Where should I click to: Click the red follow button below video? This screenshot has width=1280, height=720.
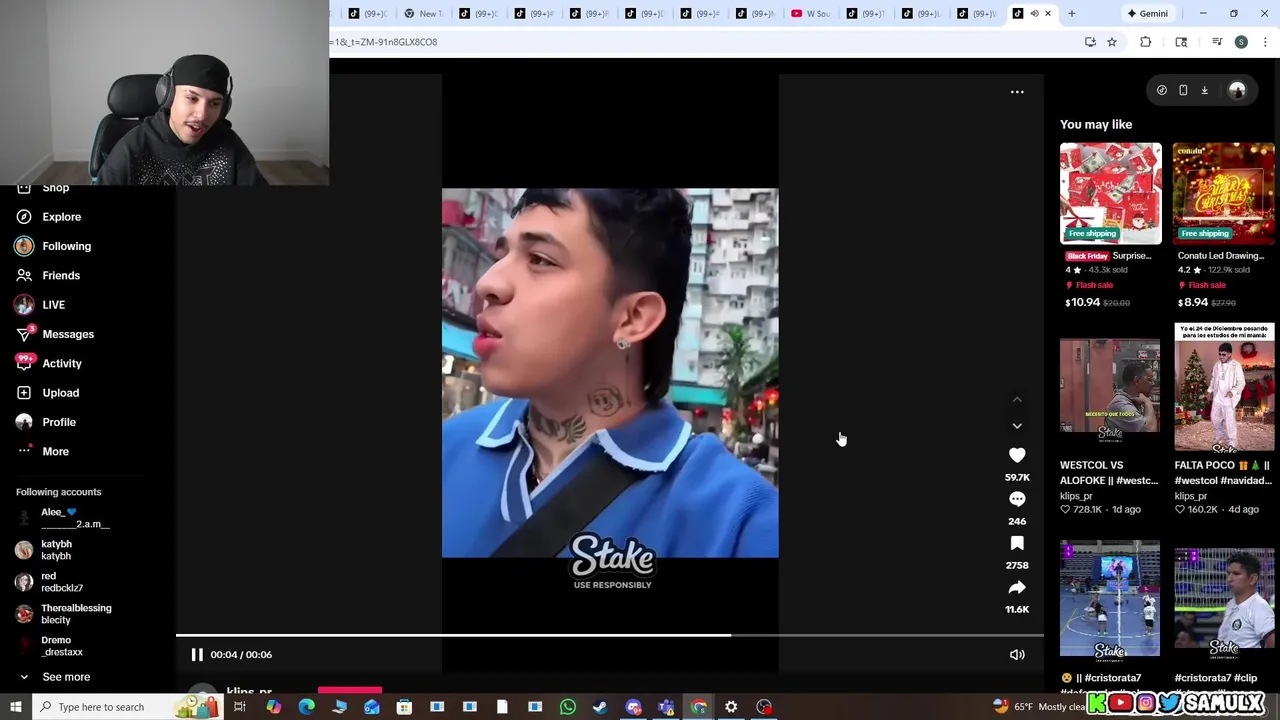pyautogui.click(x=350, y=690)
